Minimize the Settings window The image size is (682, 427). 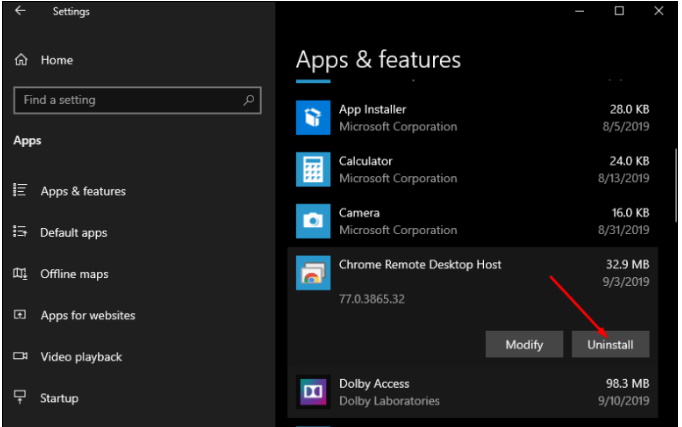pos(579,11)
